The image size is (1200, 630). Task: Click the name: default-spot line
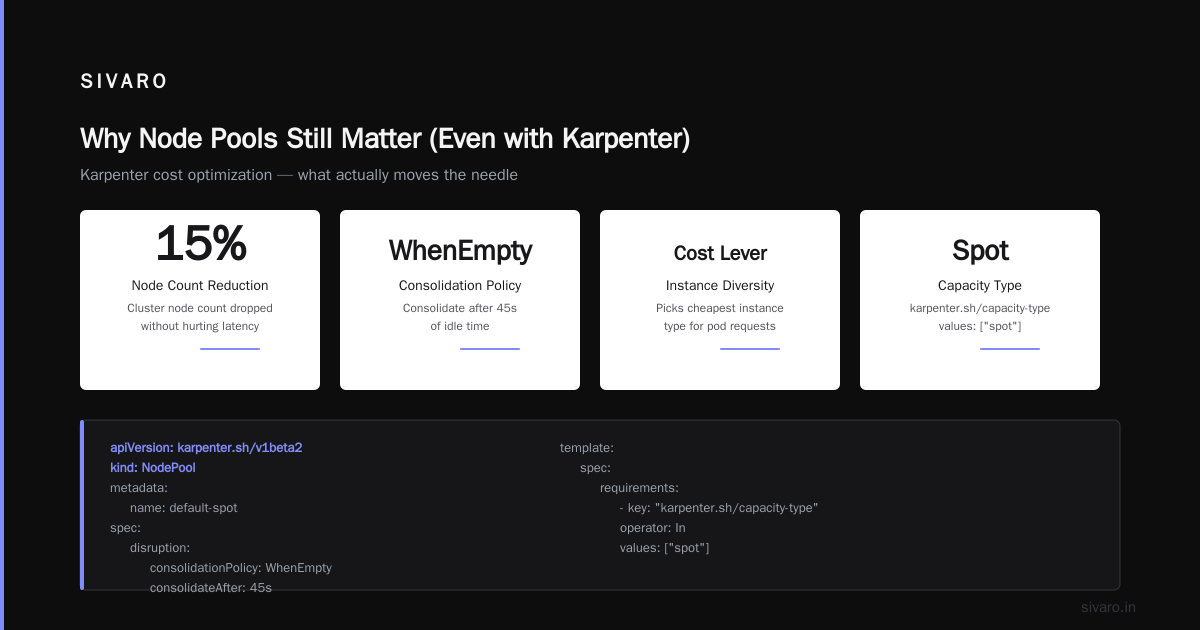tap(184, 508)
